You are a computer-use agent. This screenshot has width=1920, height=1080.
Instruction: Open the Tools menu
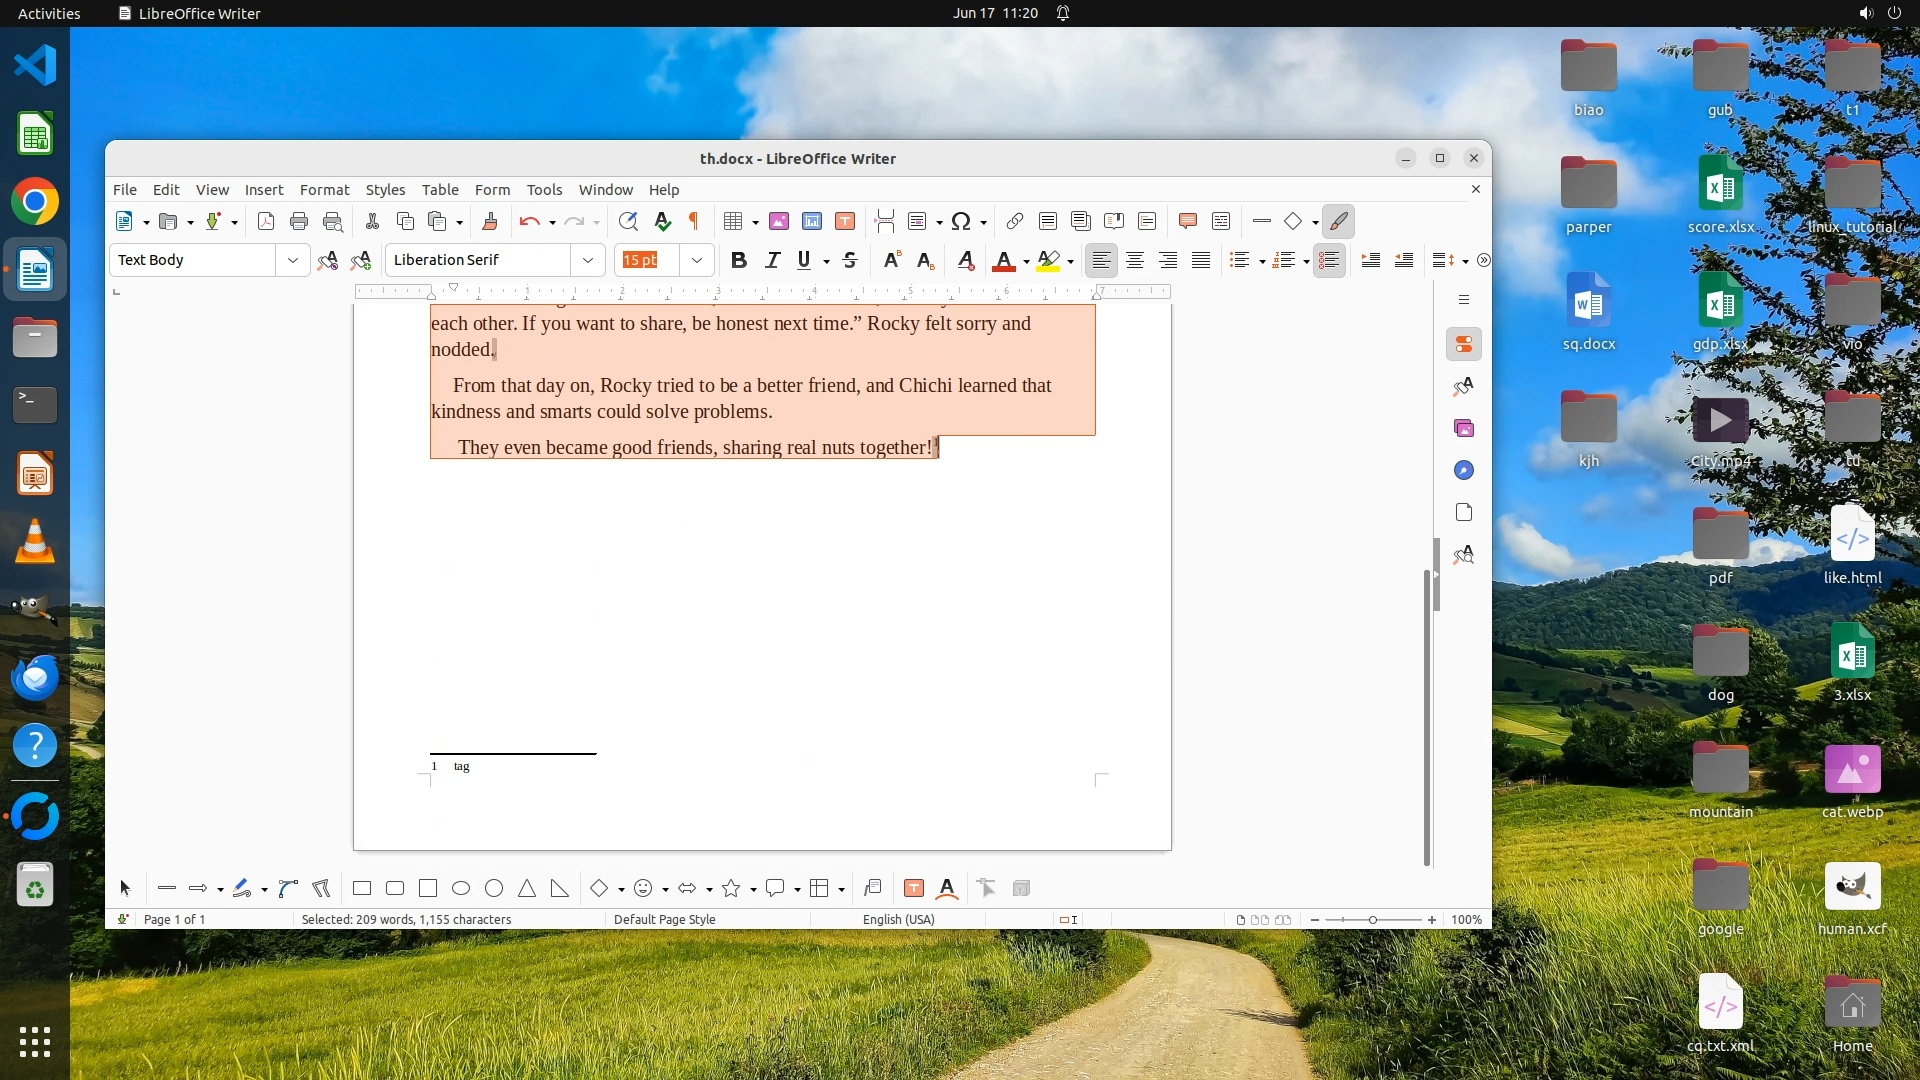(x=544, y=190)
